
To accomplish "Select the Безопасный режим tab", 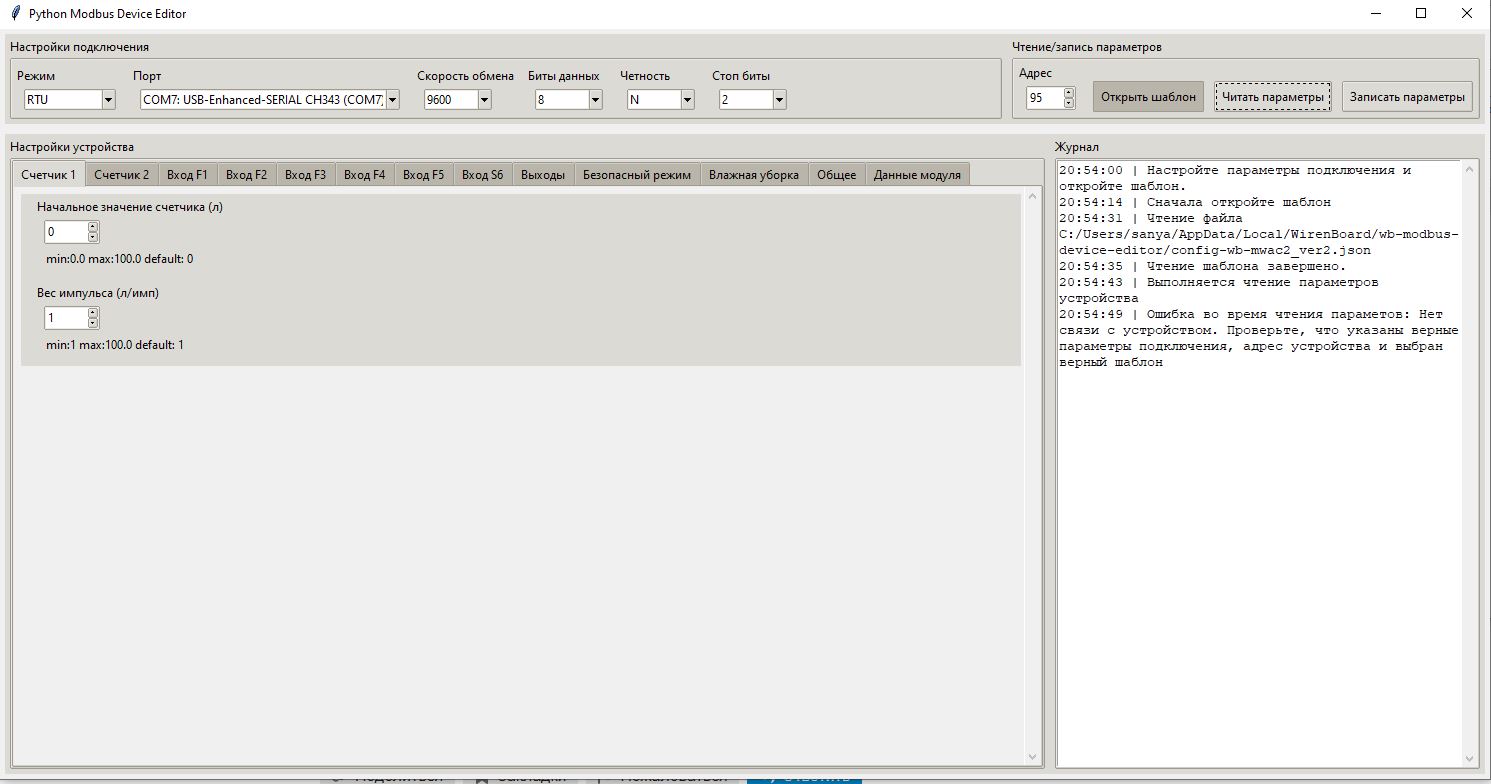I will point(636,175).
